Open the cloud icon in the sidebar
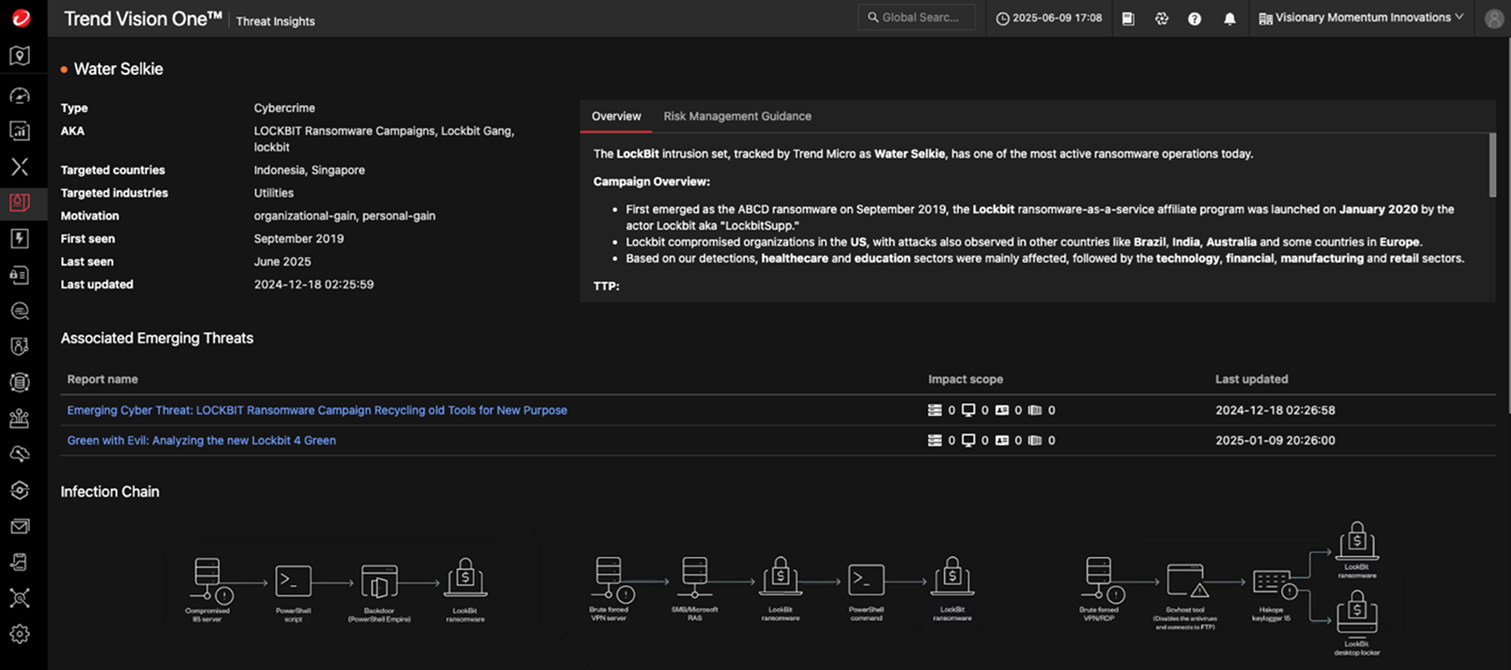Viewport: 1511px width, 670px height. click(x=20, y=455)
